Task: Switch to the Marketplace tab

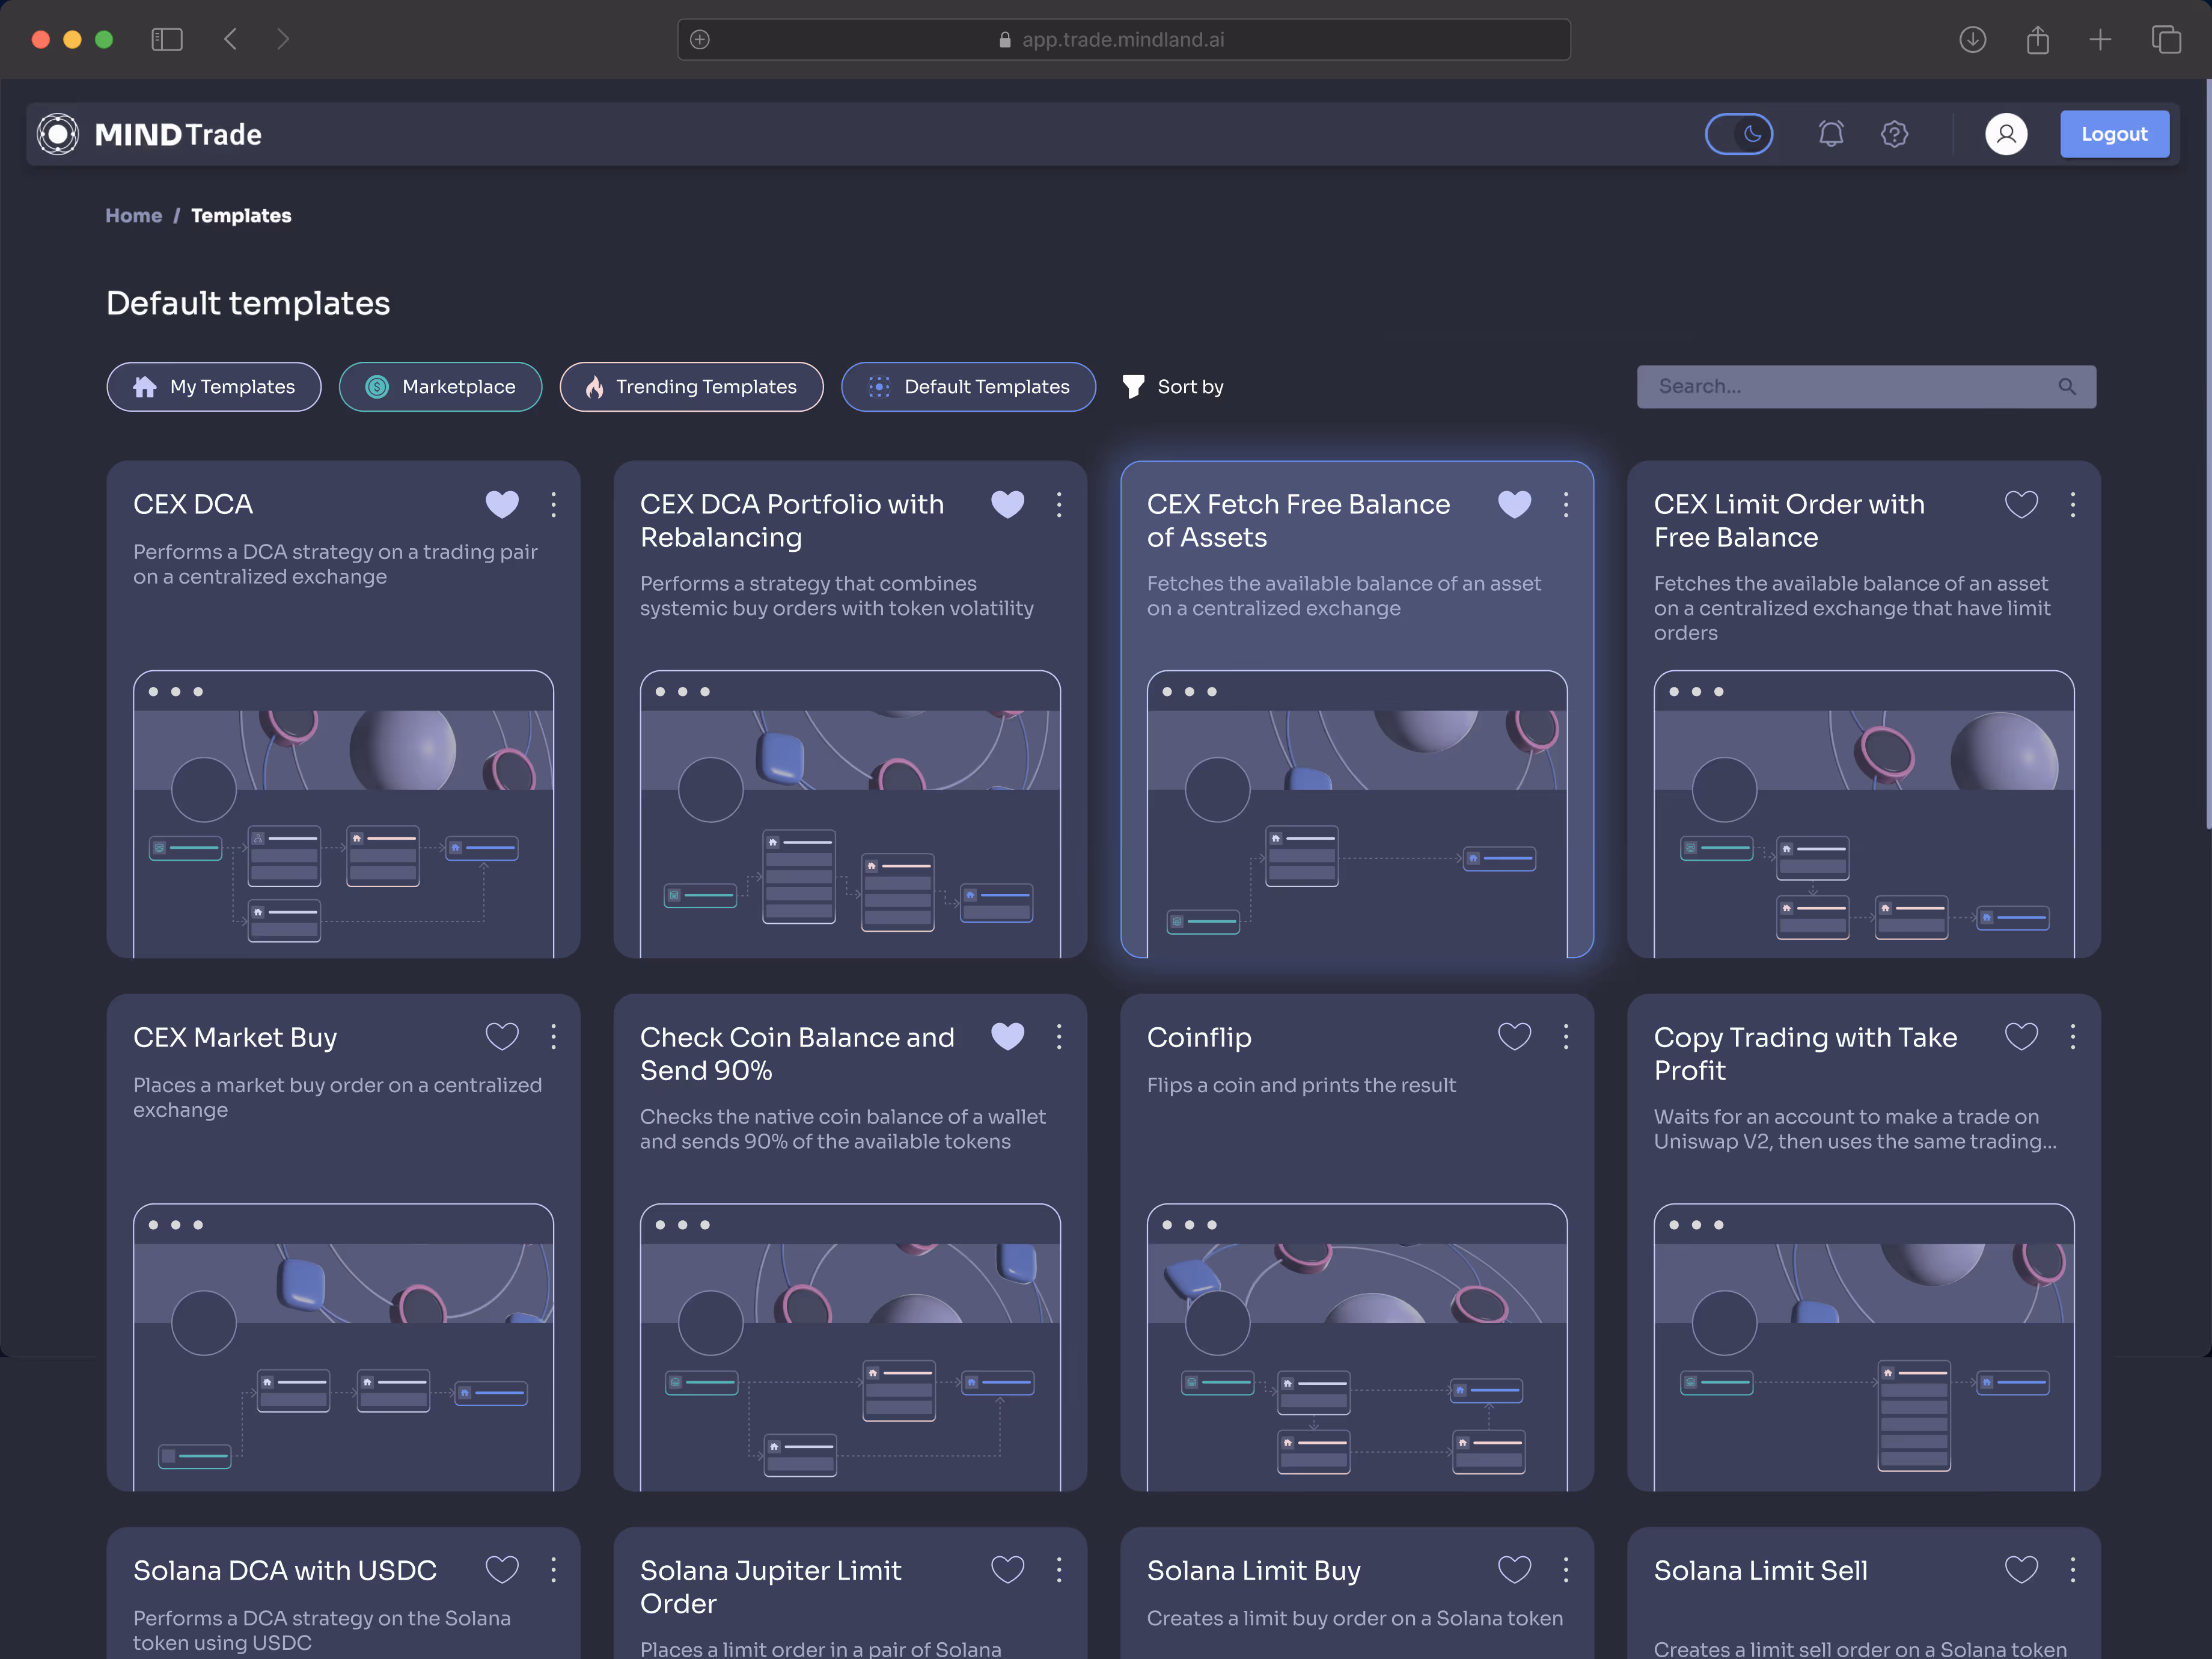Action: click(440, 387)
